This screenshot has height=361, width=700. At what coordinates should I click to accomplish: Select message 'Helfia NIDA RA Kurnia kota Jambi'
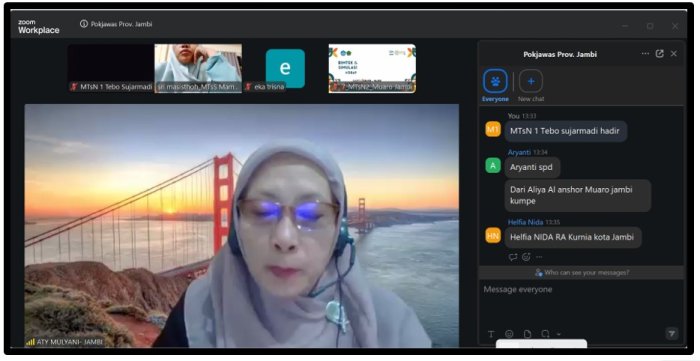click(x=572, y=237)
